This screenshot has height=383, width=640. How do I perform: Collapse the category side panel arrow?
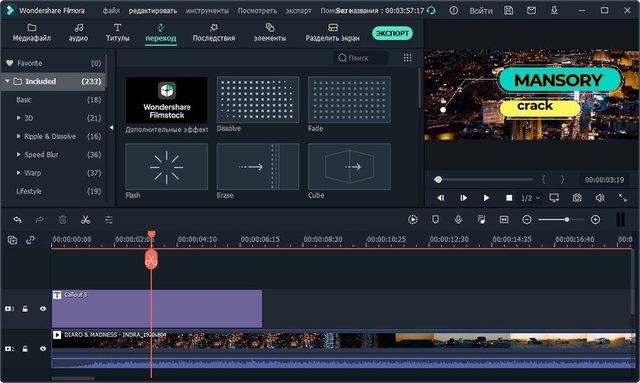[111, 128]
